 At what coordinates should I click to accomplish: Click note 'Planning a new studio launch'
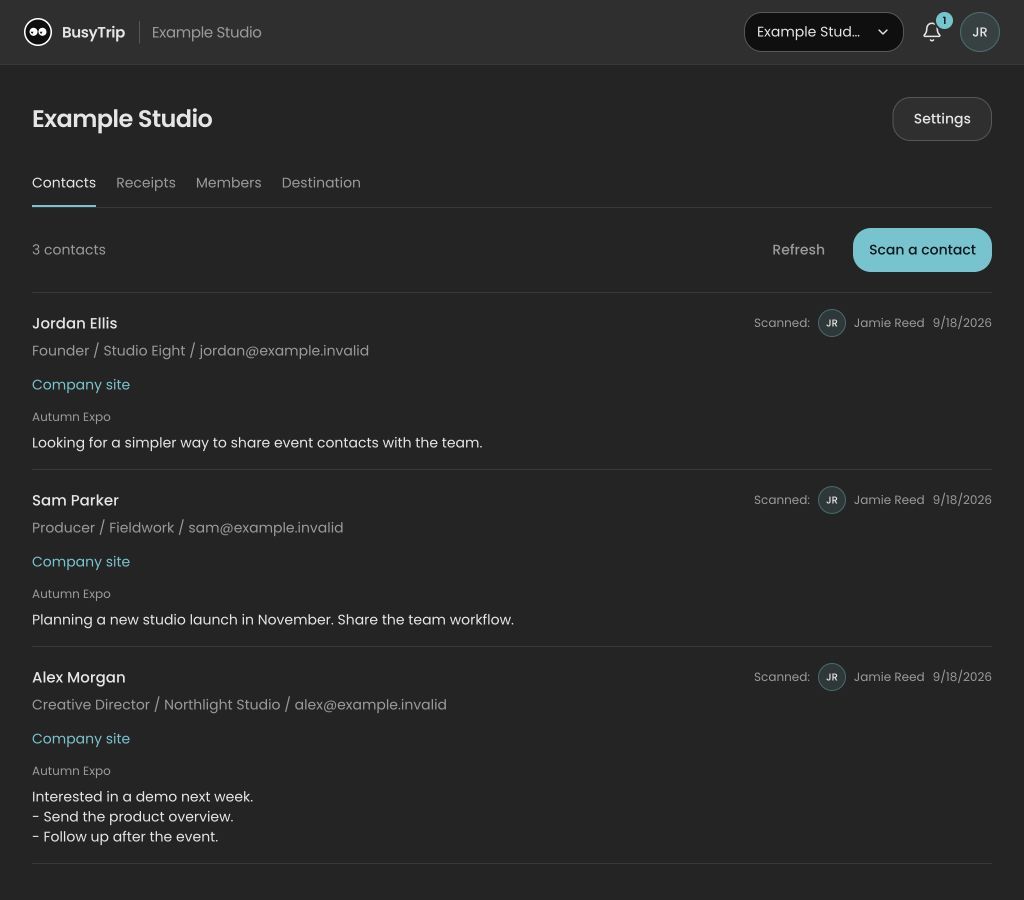[x=273, y=620]
